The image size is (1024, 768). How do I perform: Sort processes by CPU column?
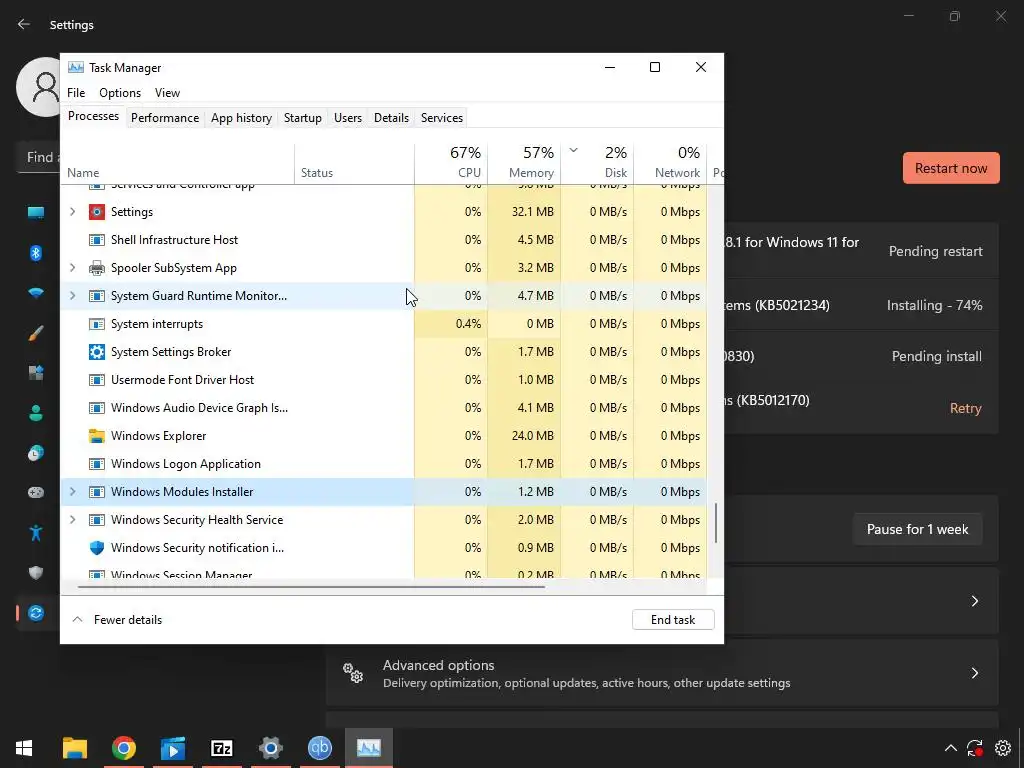click(451, 162)
